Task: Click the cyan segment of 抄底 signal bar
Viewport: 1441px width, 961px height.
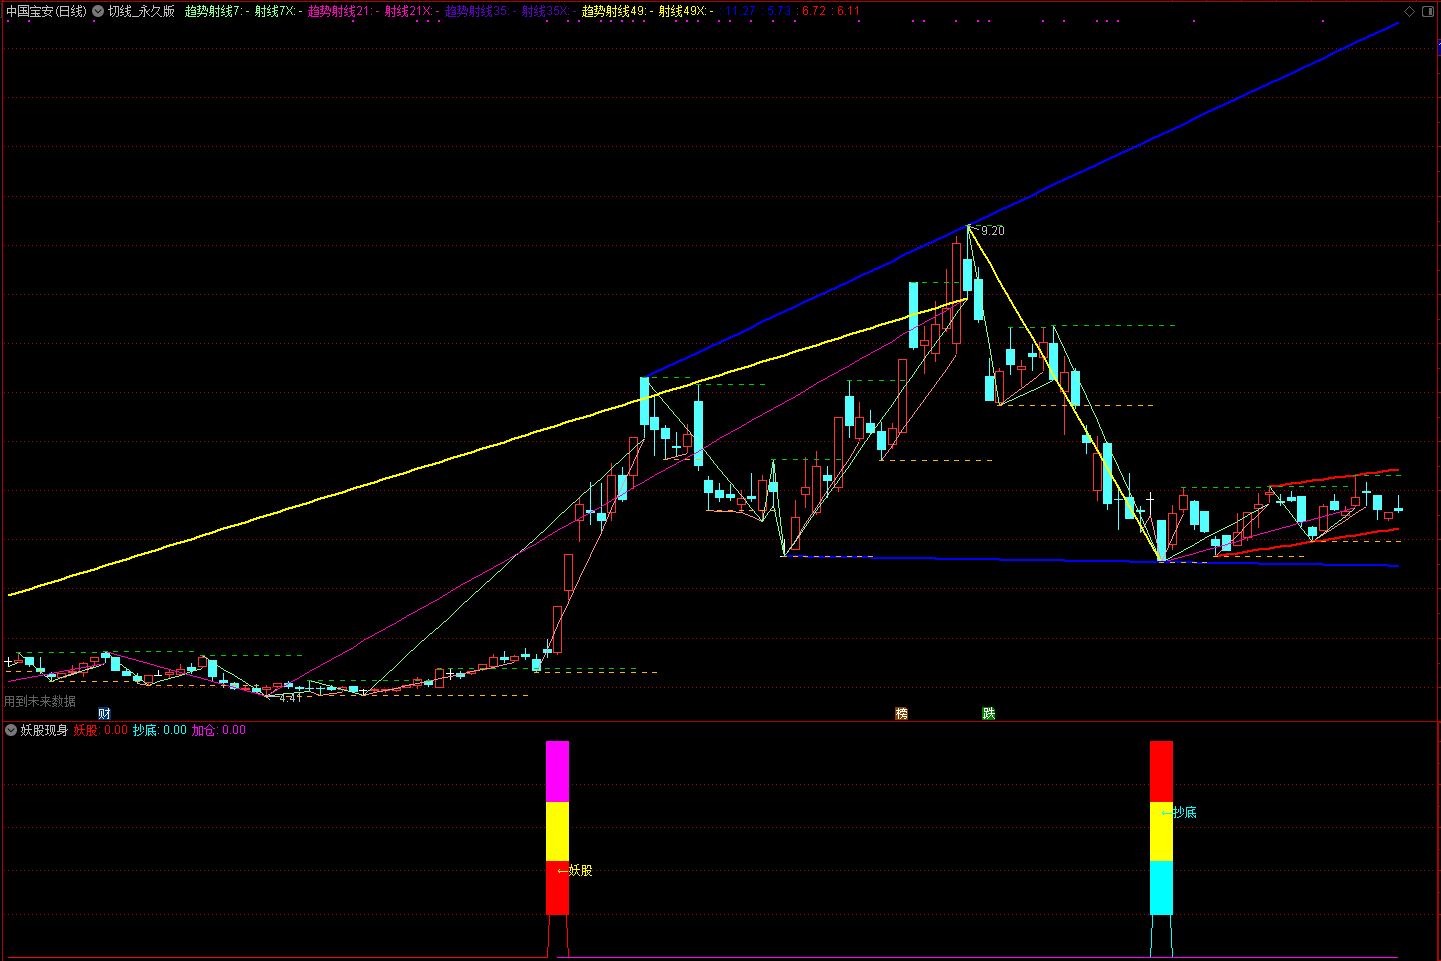Action: tap(1161, 888)
